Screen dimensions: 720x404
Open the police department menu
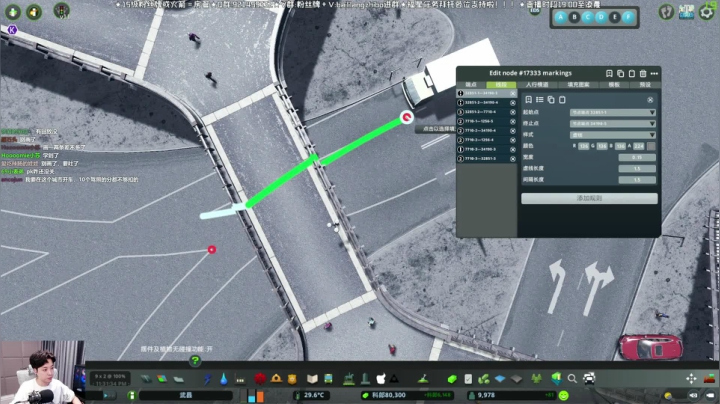[292, 379]
